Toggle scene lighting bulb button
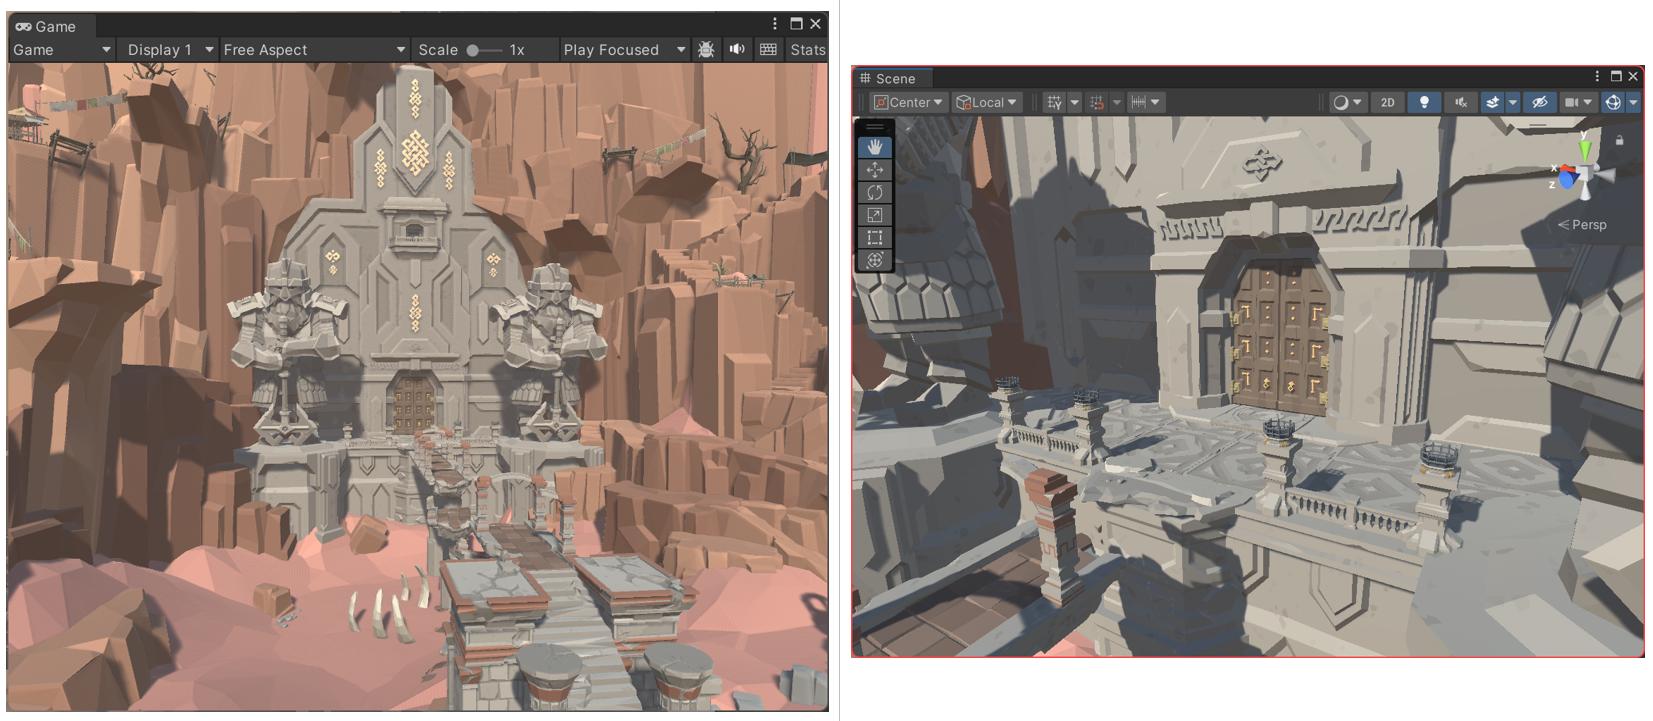The image size is (1653, 721). pos(1424,102)
